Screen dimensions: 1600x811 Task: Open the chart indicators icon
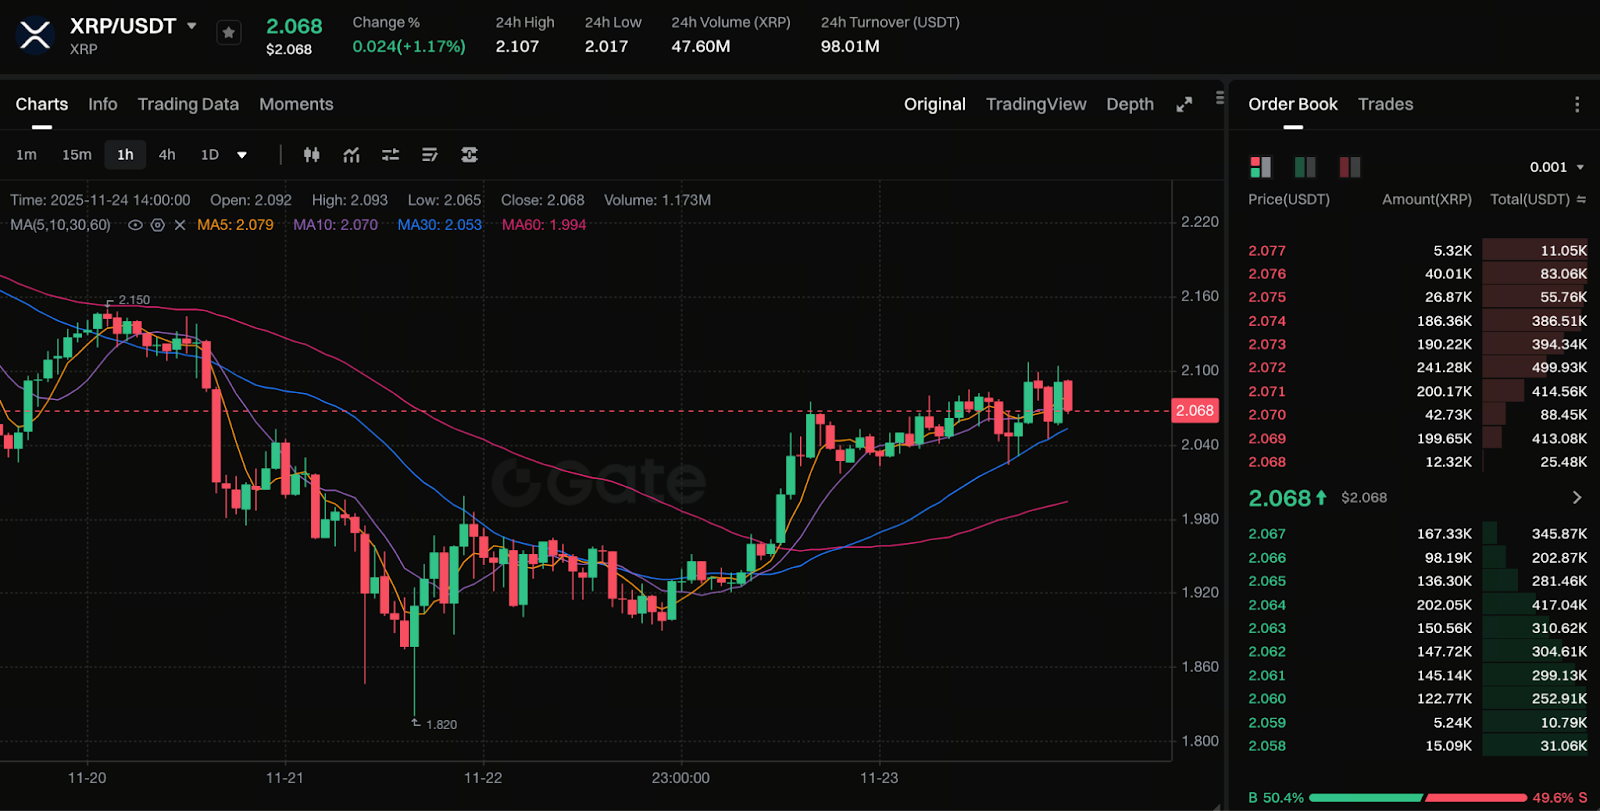coord(351,155)
